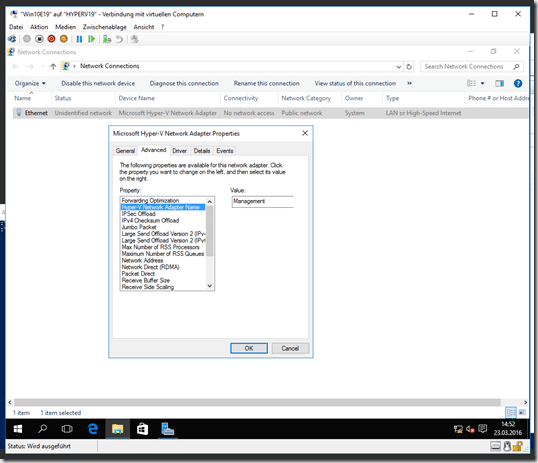Click the Turn Off VM toolbar icon
538x463 pixels.
pyautogui.click(x=39, y=39)
